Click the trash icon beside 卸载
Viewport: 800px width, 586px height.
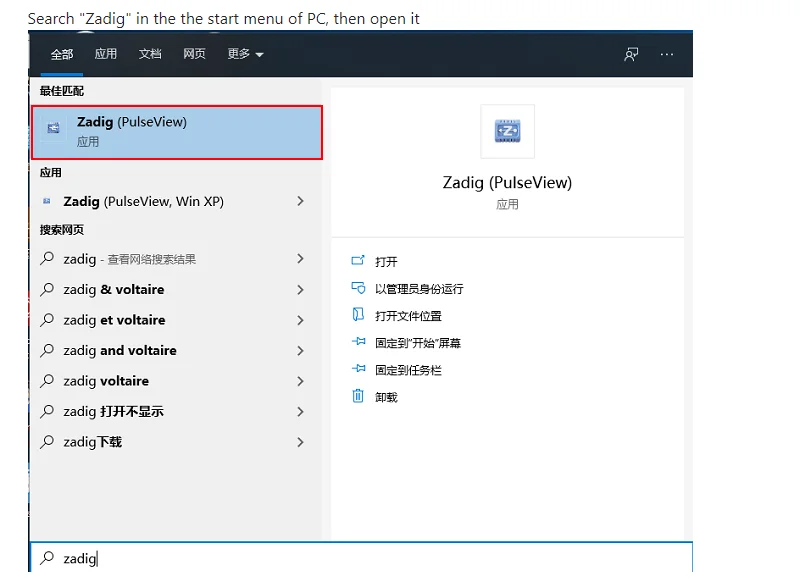(x=358, y=396)
